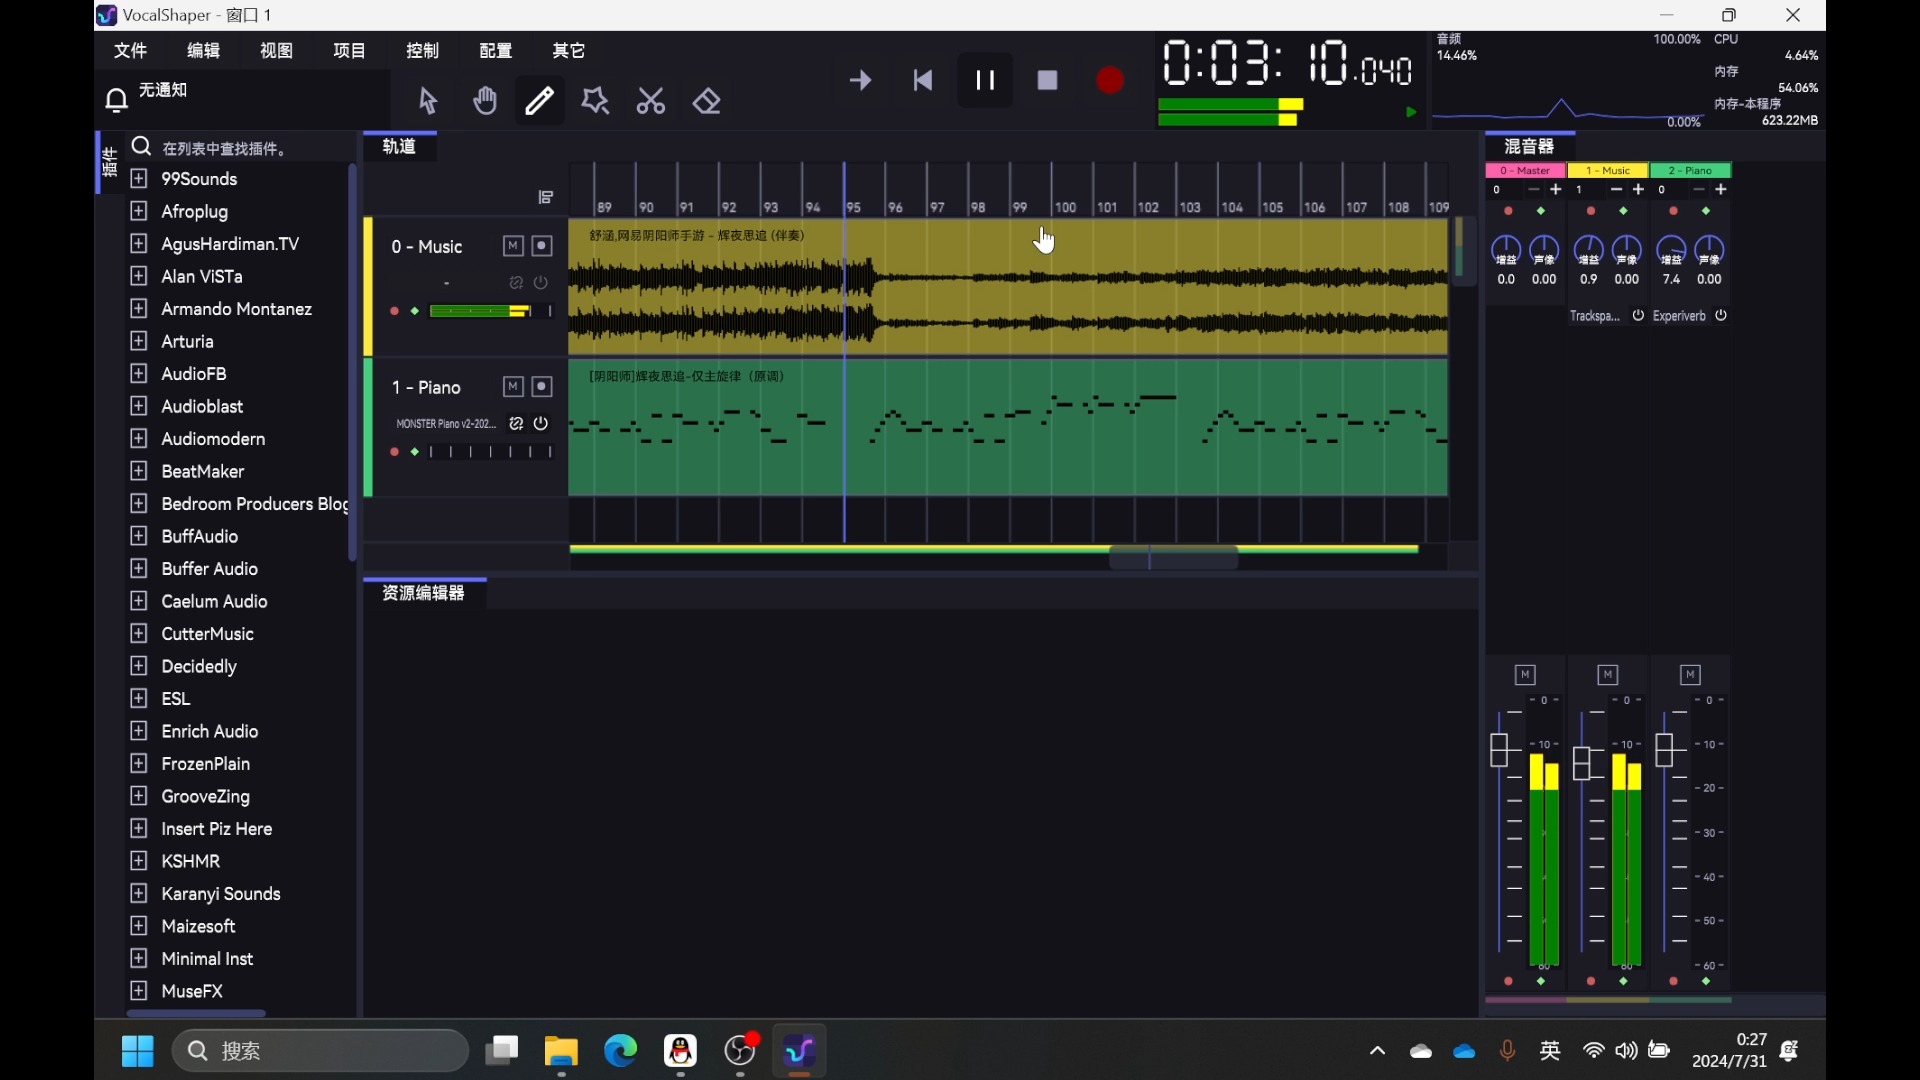This screenshot has height=1080, width=1920.
Task: Open the Experiverb effect plugin
Action: 1680,316
